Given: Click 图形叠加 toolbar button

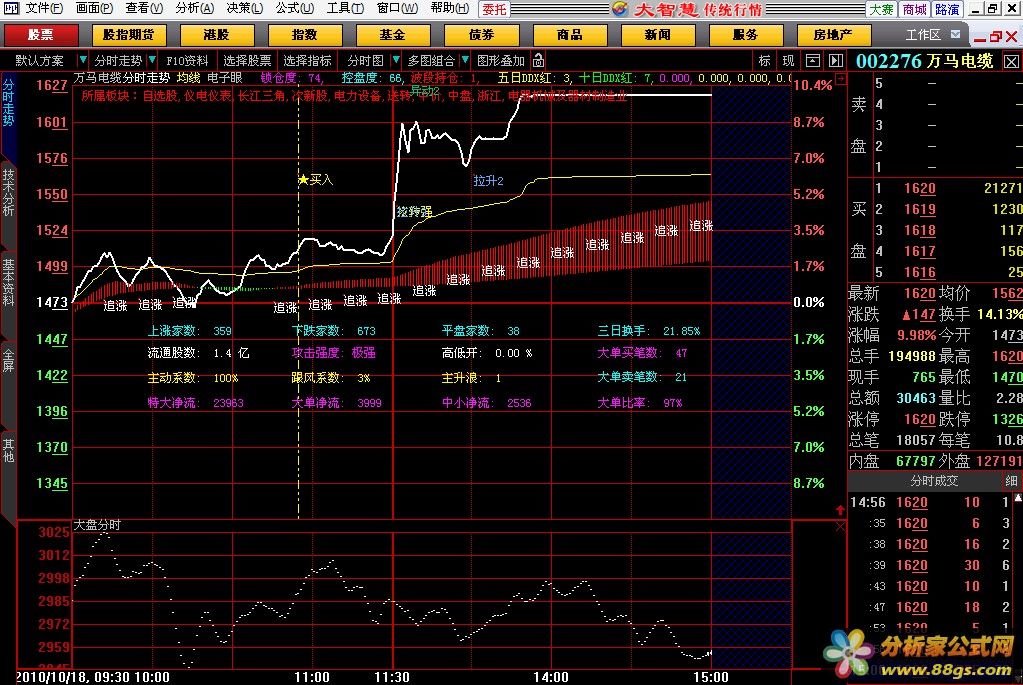Looking at the screenshot, I should [500, 61].
